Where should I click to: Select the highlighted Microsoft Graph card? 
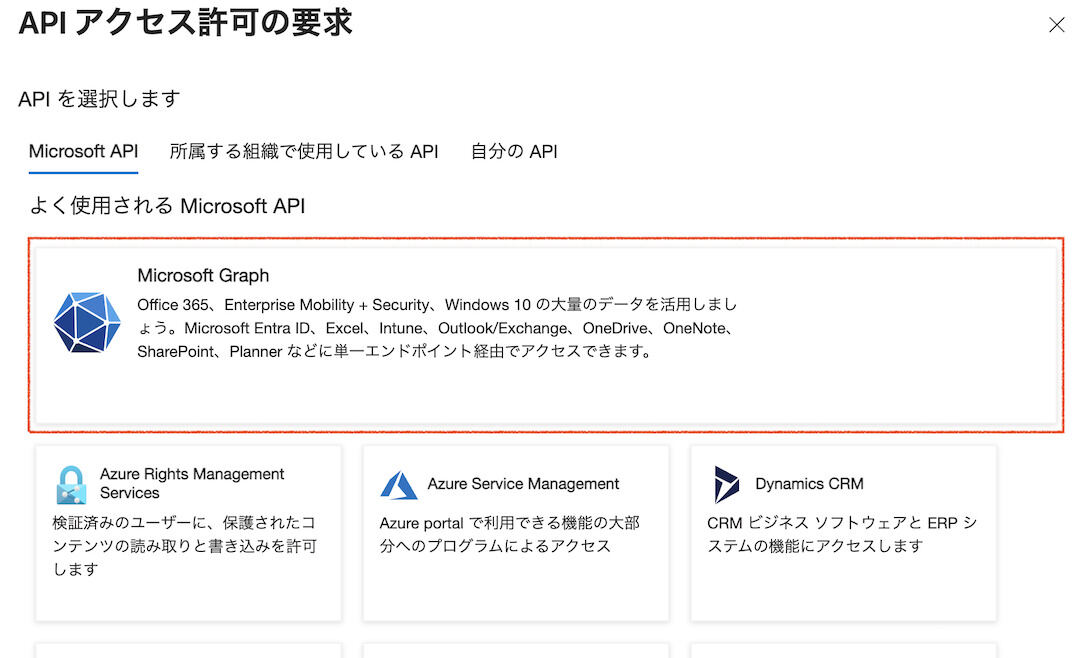[x=540, y=330]
